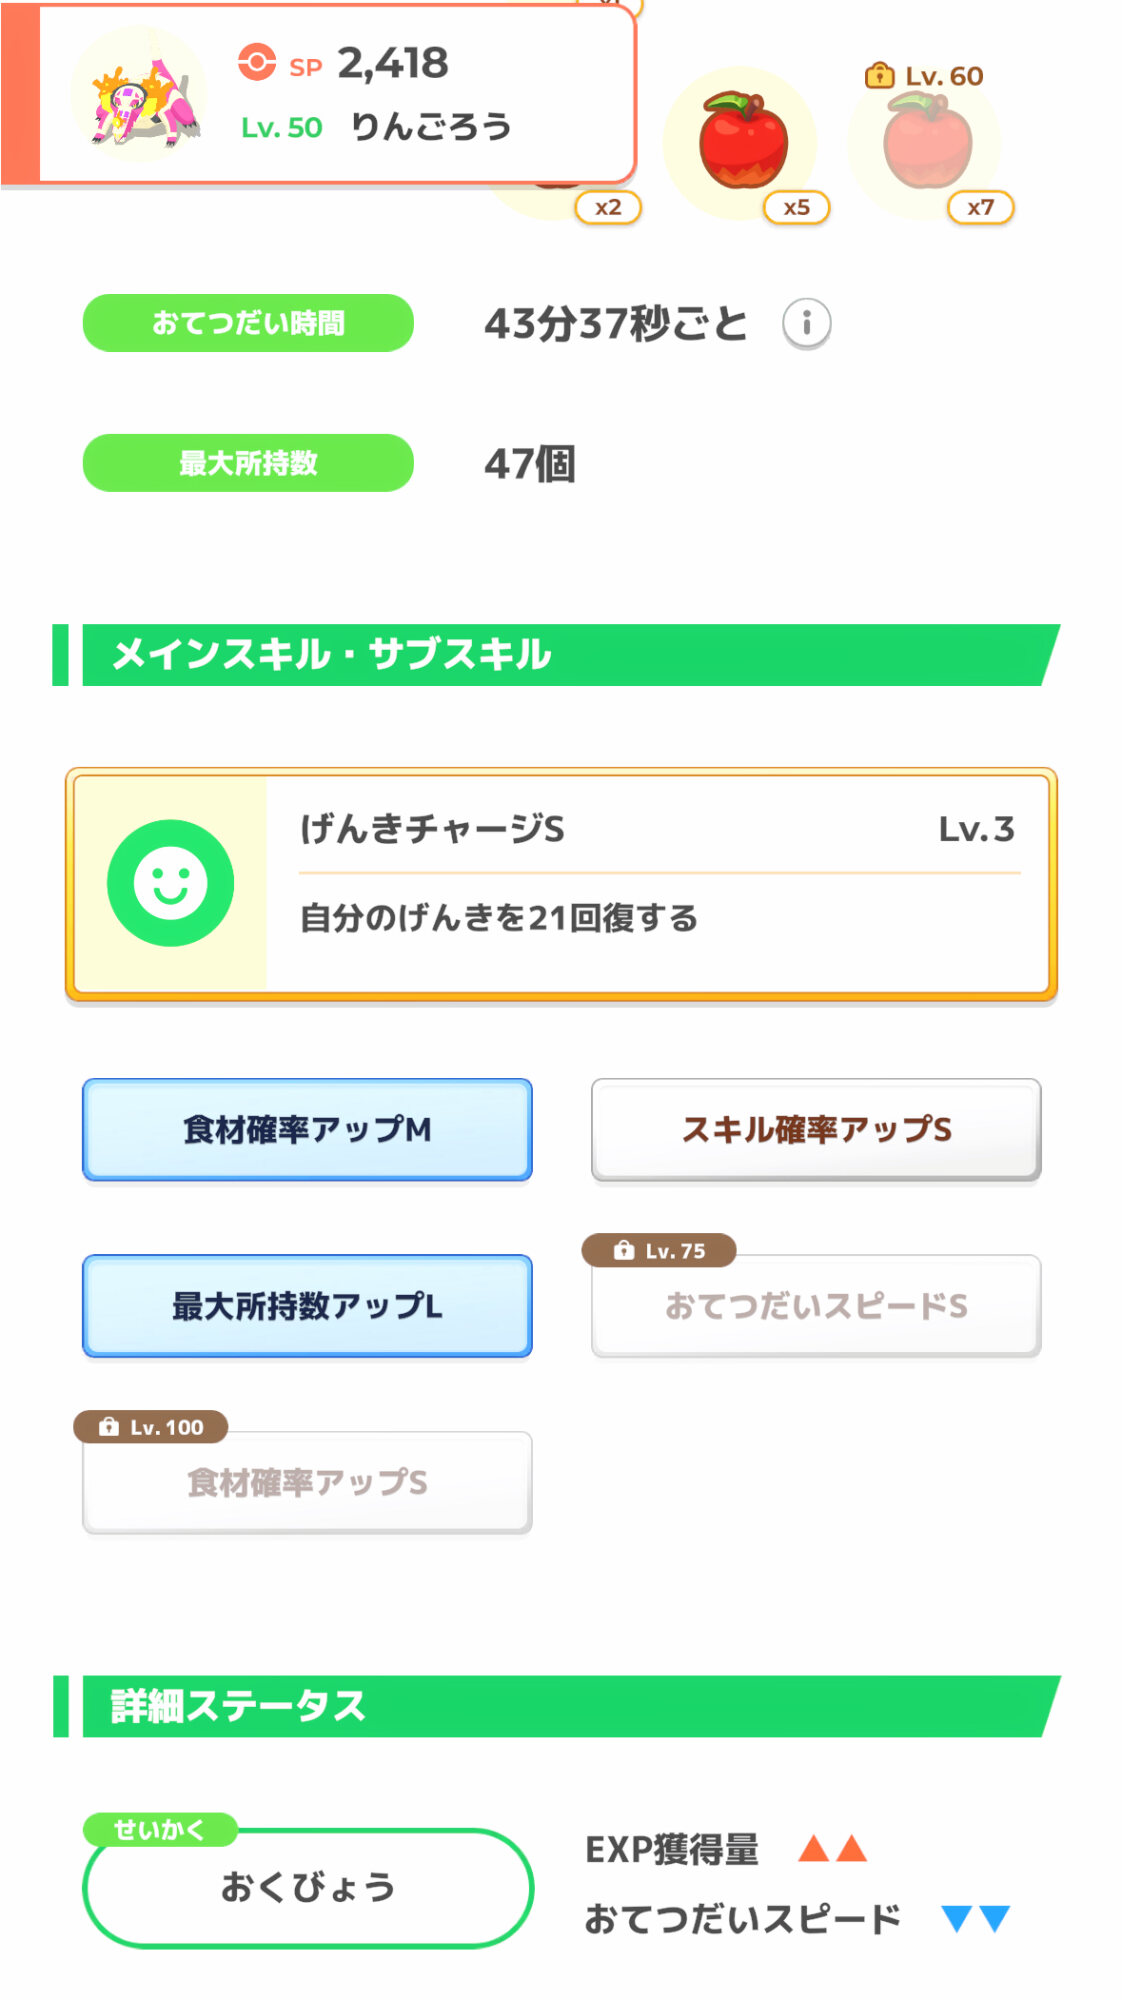Select the locked Lv. 60 apple ingredient

(927, 142)
